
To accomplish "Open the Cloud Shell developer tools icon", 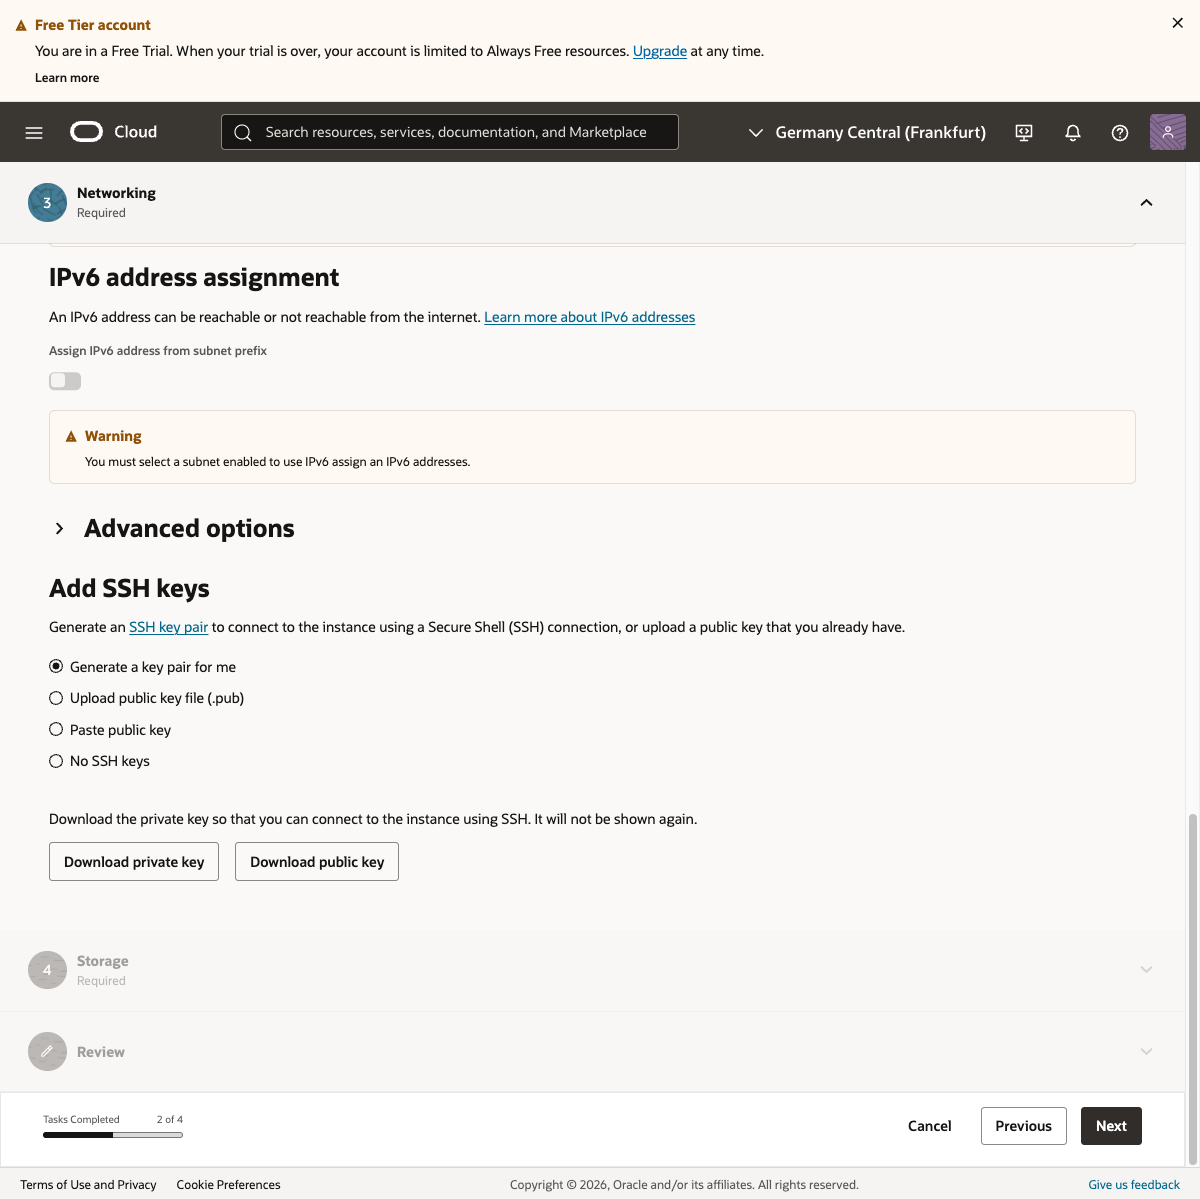I will tap(1024, 132).
